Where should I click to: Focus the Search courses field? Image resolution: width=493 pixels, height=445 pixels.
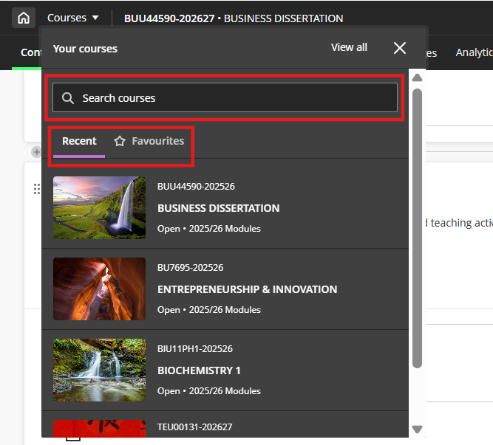225,98
